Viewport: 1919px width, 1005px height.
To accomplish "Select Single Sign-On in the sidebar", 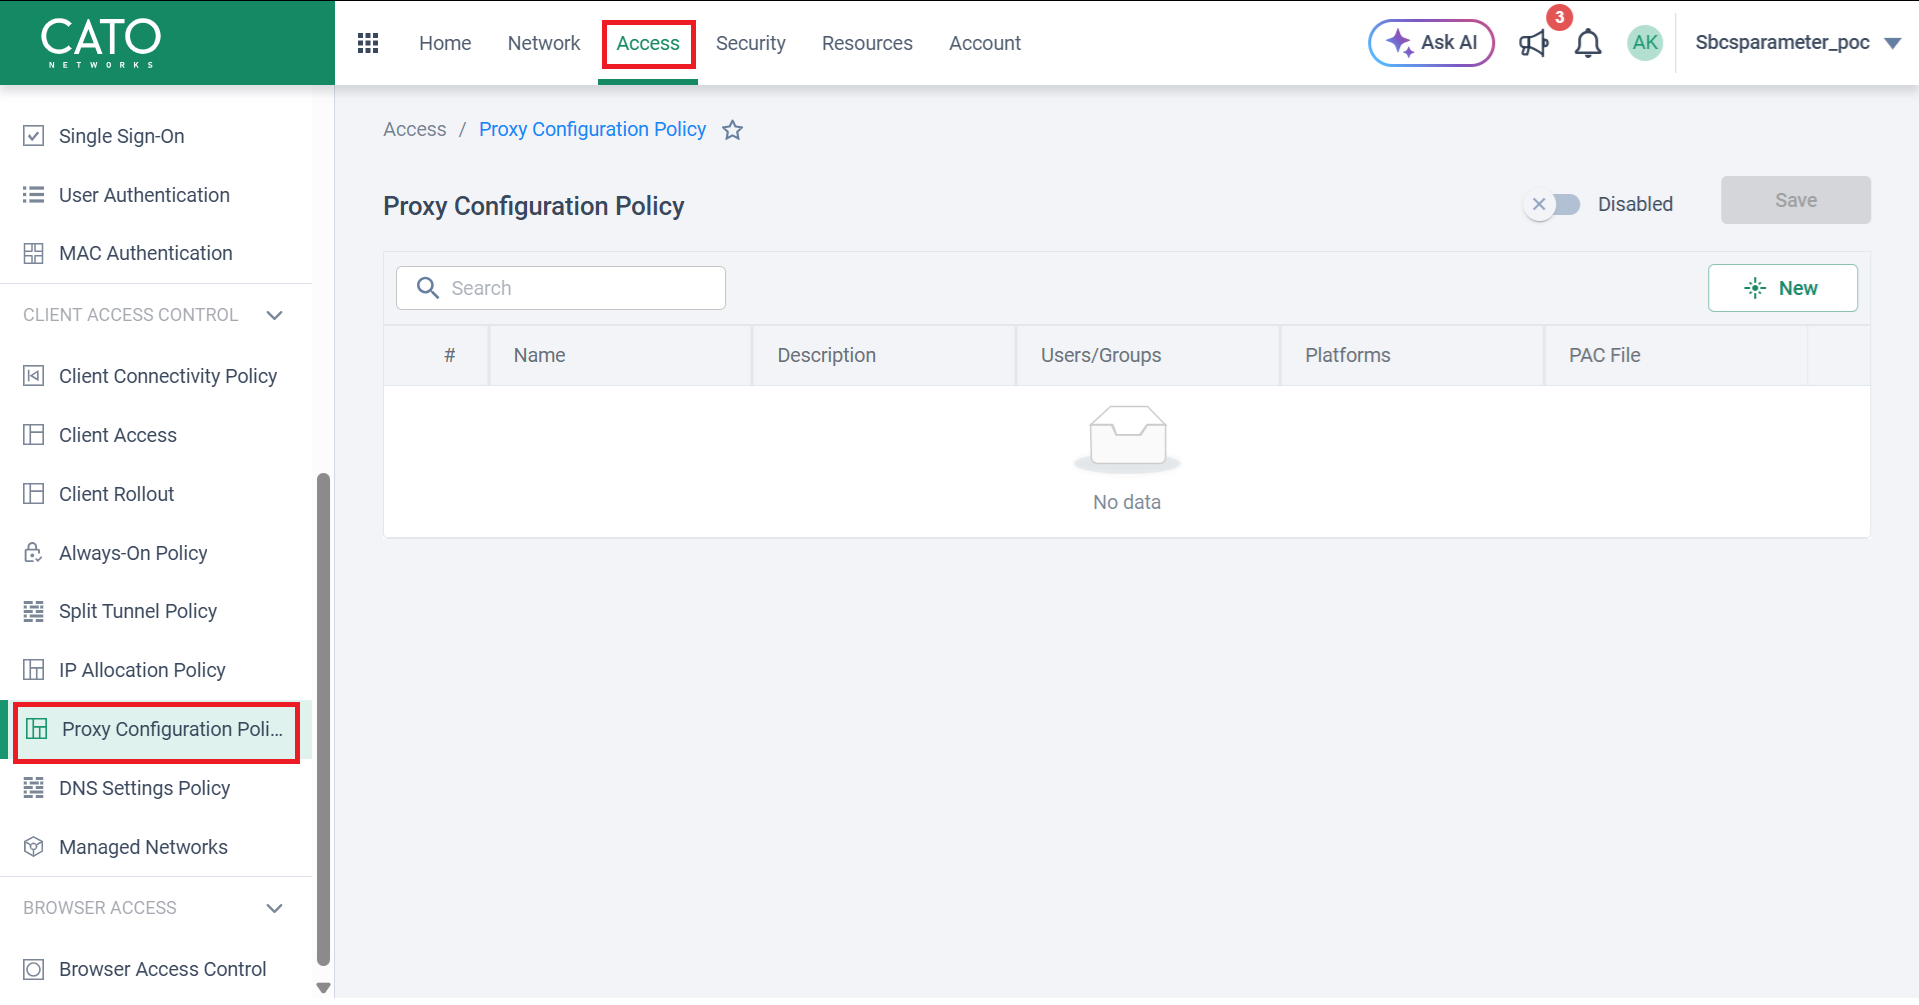I will click(121, 136).
